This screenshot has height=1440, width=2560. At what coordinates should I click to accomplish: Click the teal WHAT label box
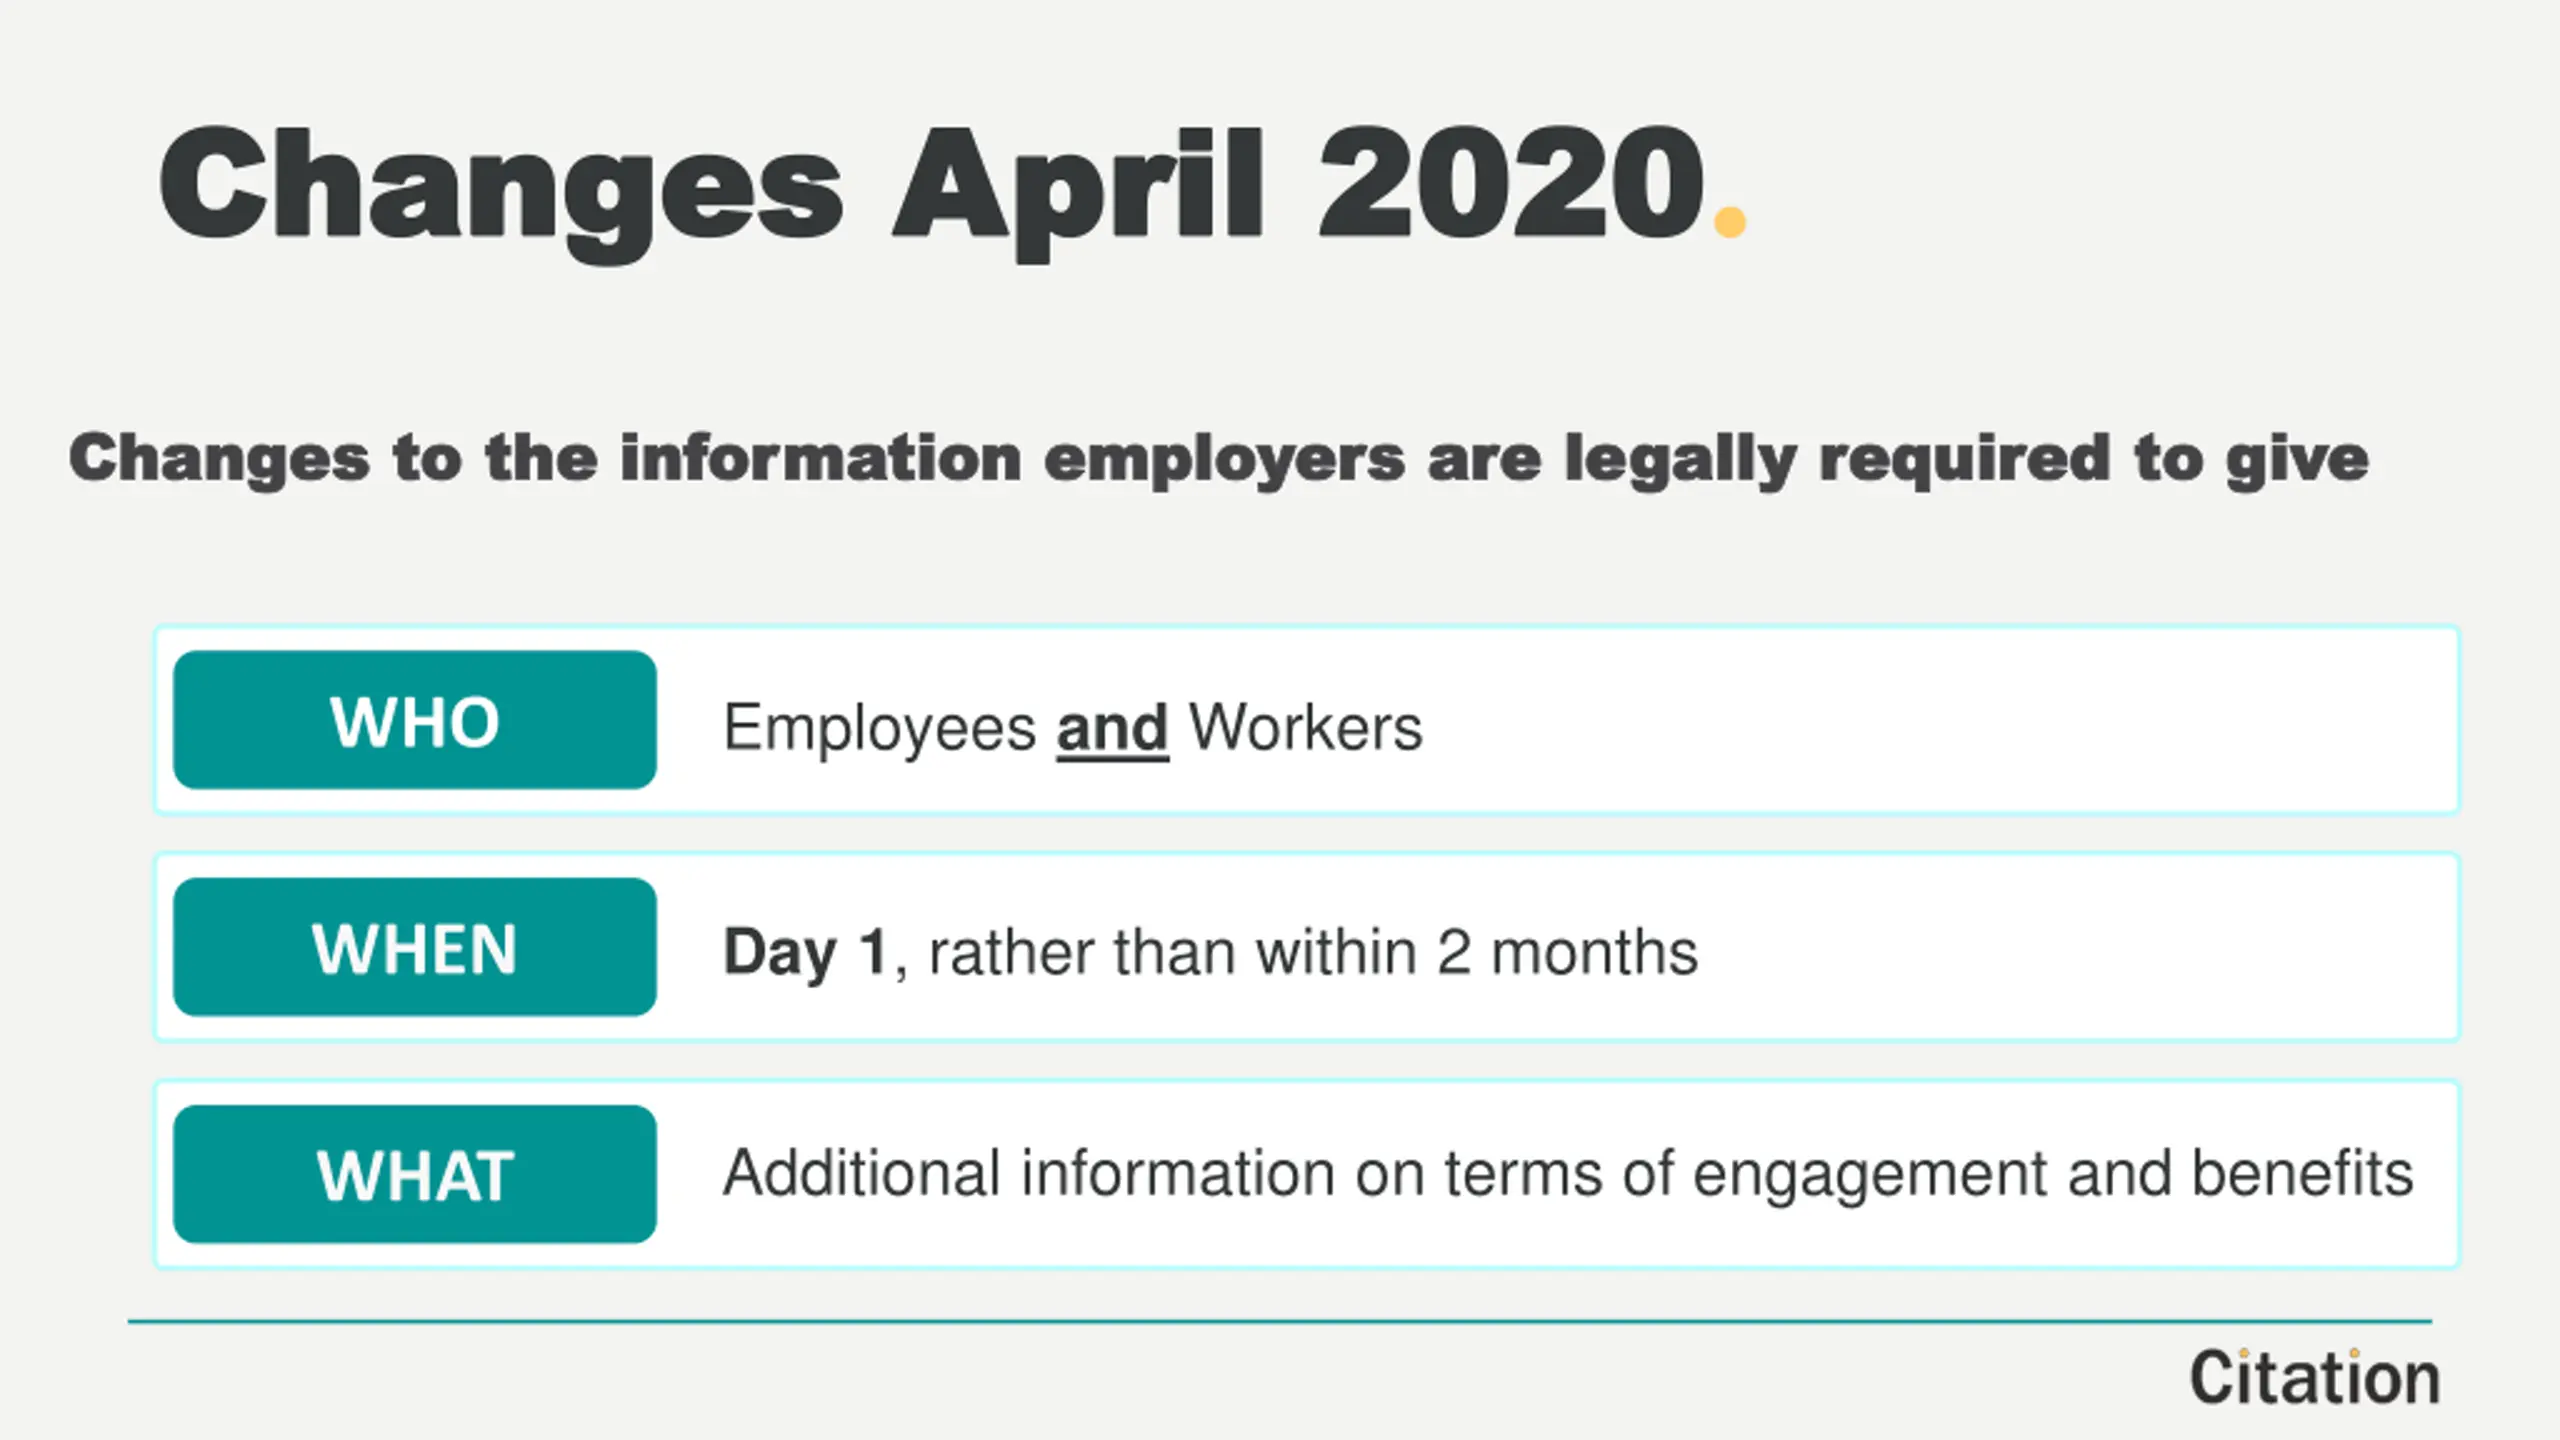(x=415, y=1174)
